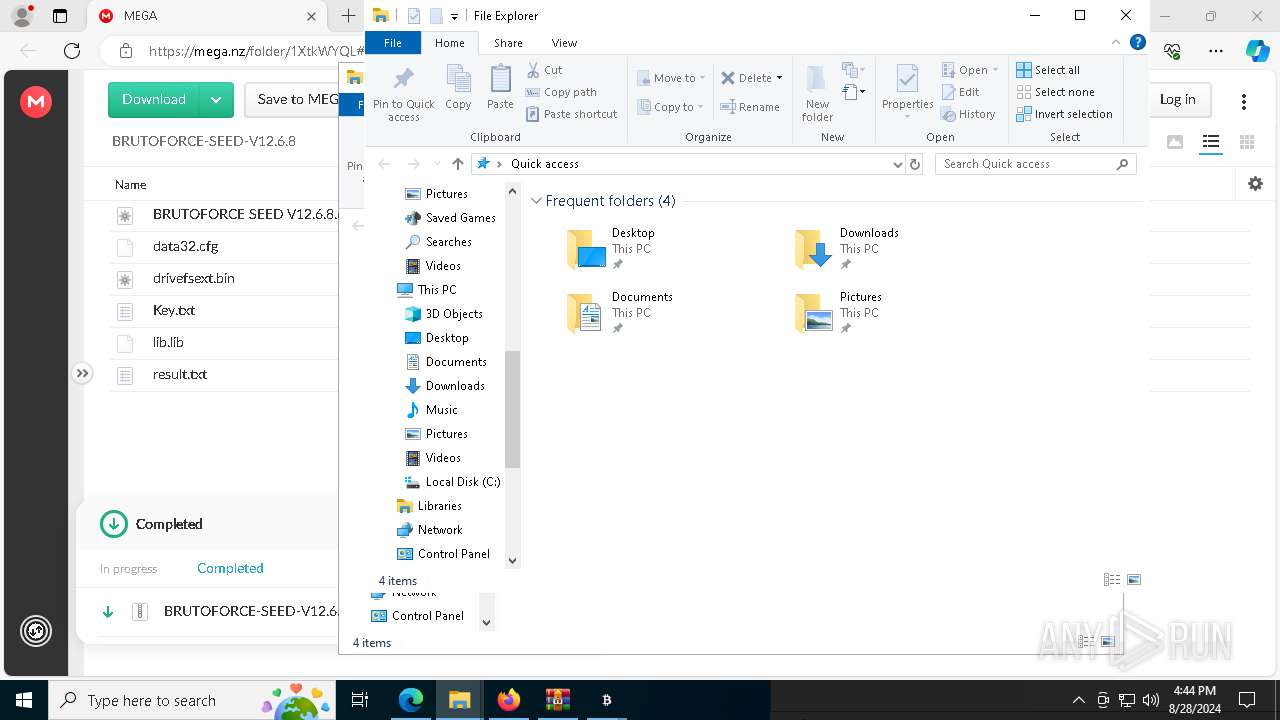The image size is (1280, 720).
Task: Open Firefox from the taskbar
Action: coord(508,700)
